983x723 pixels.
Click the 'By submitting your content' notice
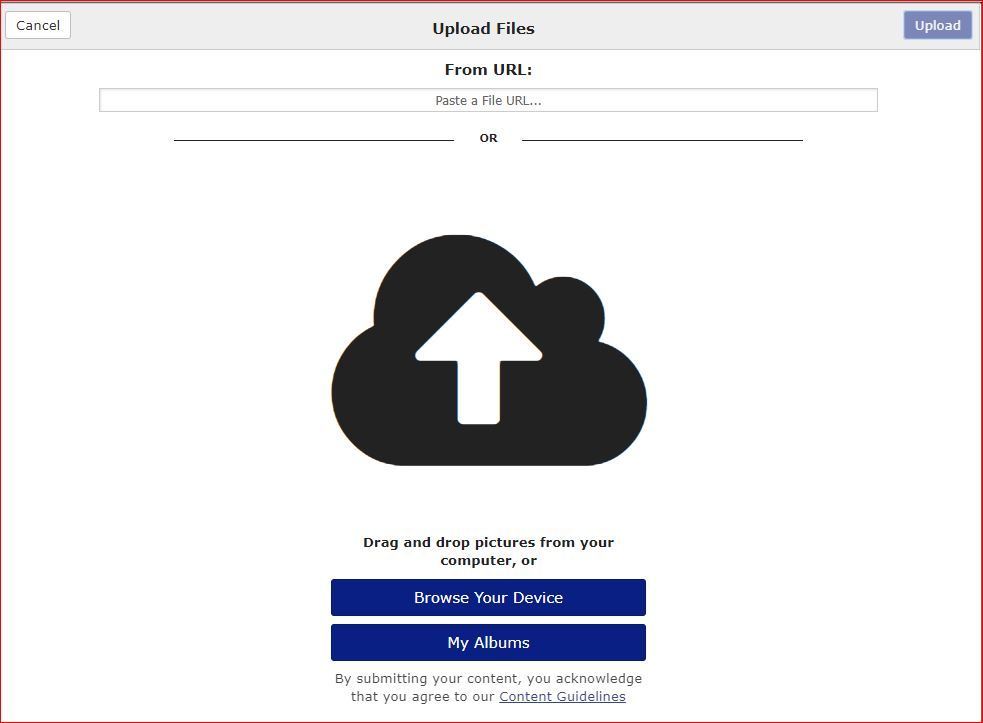[x=488, y=678]
